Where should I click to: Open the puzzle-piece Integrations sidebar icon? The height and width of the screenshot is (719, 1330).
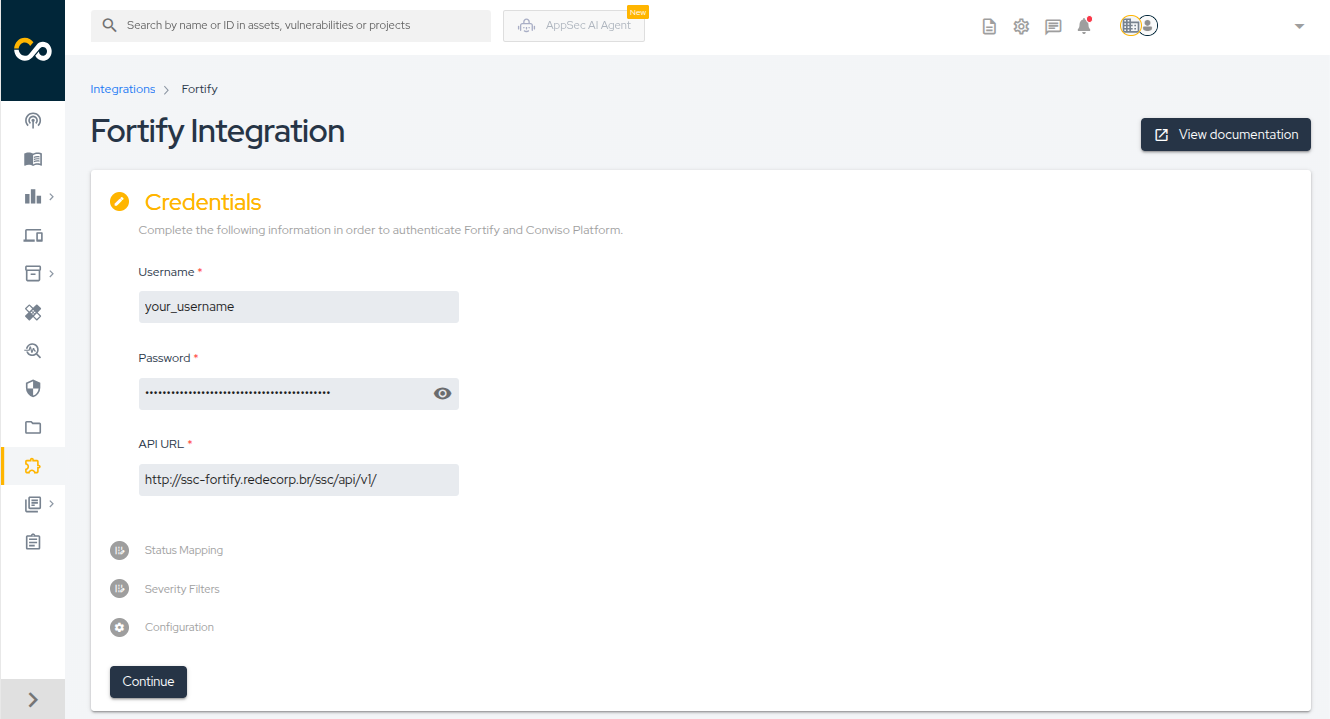33,466
